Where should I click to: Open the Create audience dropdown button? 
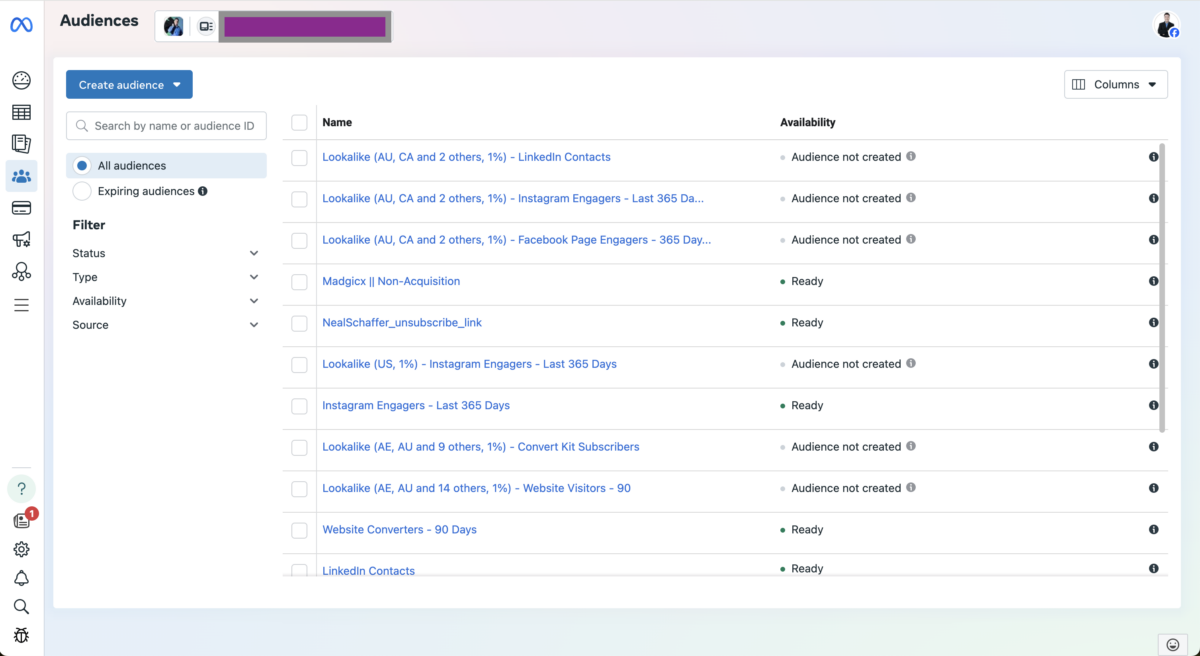click(x=129, y=85)
